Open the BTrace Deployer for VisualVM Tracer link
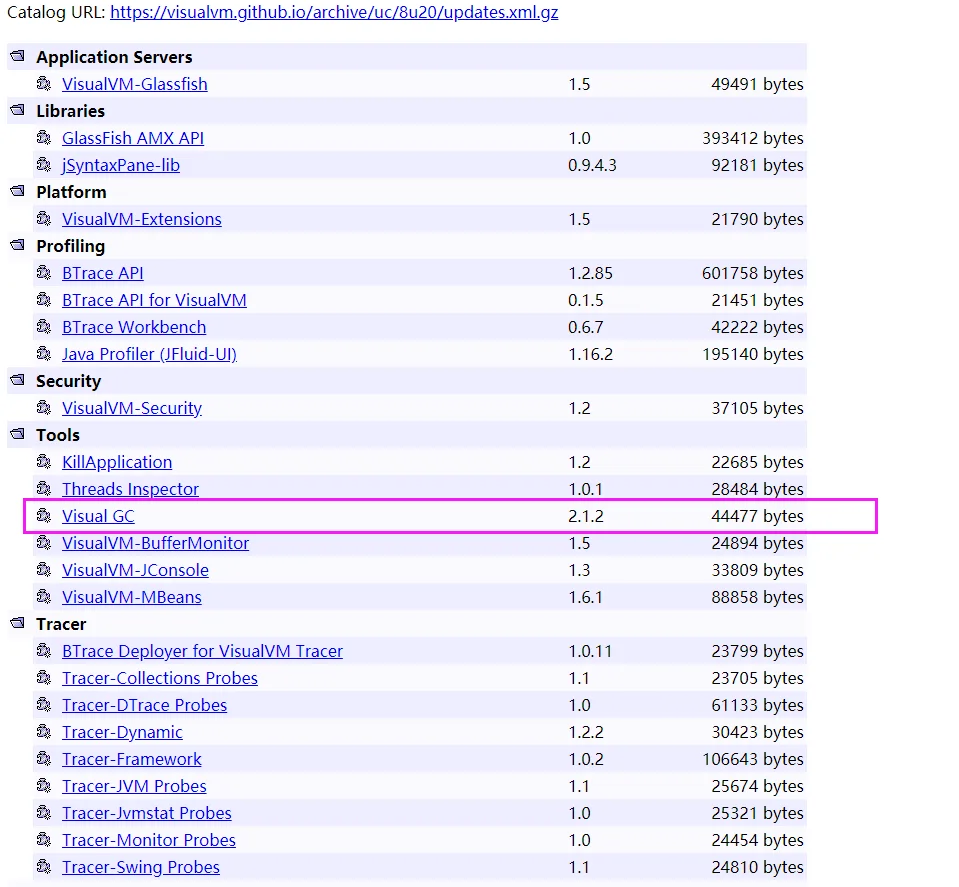The width and height of the screenshot is (959, 887). [202, 651]
